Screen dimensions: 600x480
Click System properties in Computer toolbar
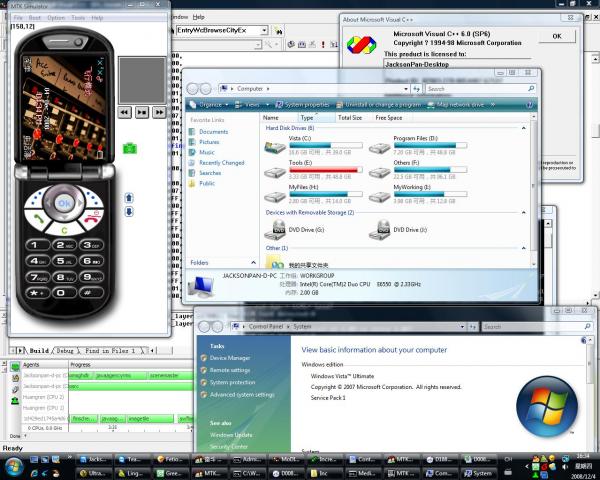(302, 104)
